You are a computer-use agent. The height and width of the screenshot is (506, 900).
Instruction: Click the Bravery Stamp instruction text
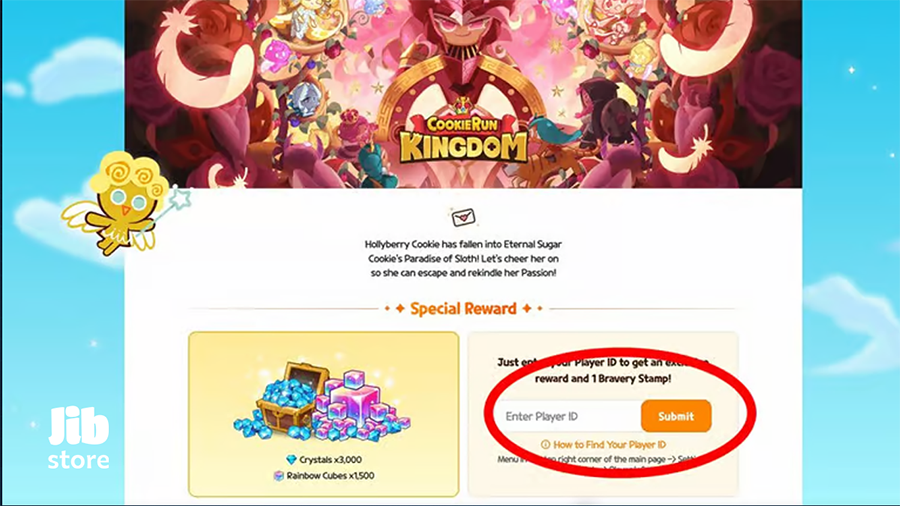603,371
